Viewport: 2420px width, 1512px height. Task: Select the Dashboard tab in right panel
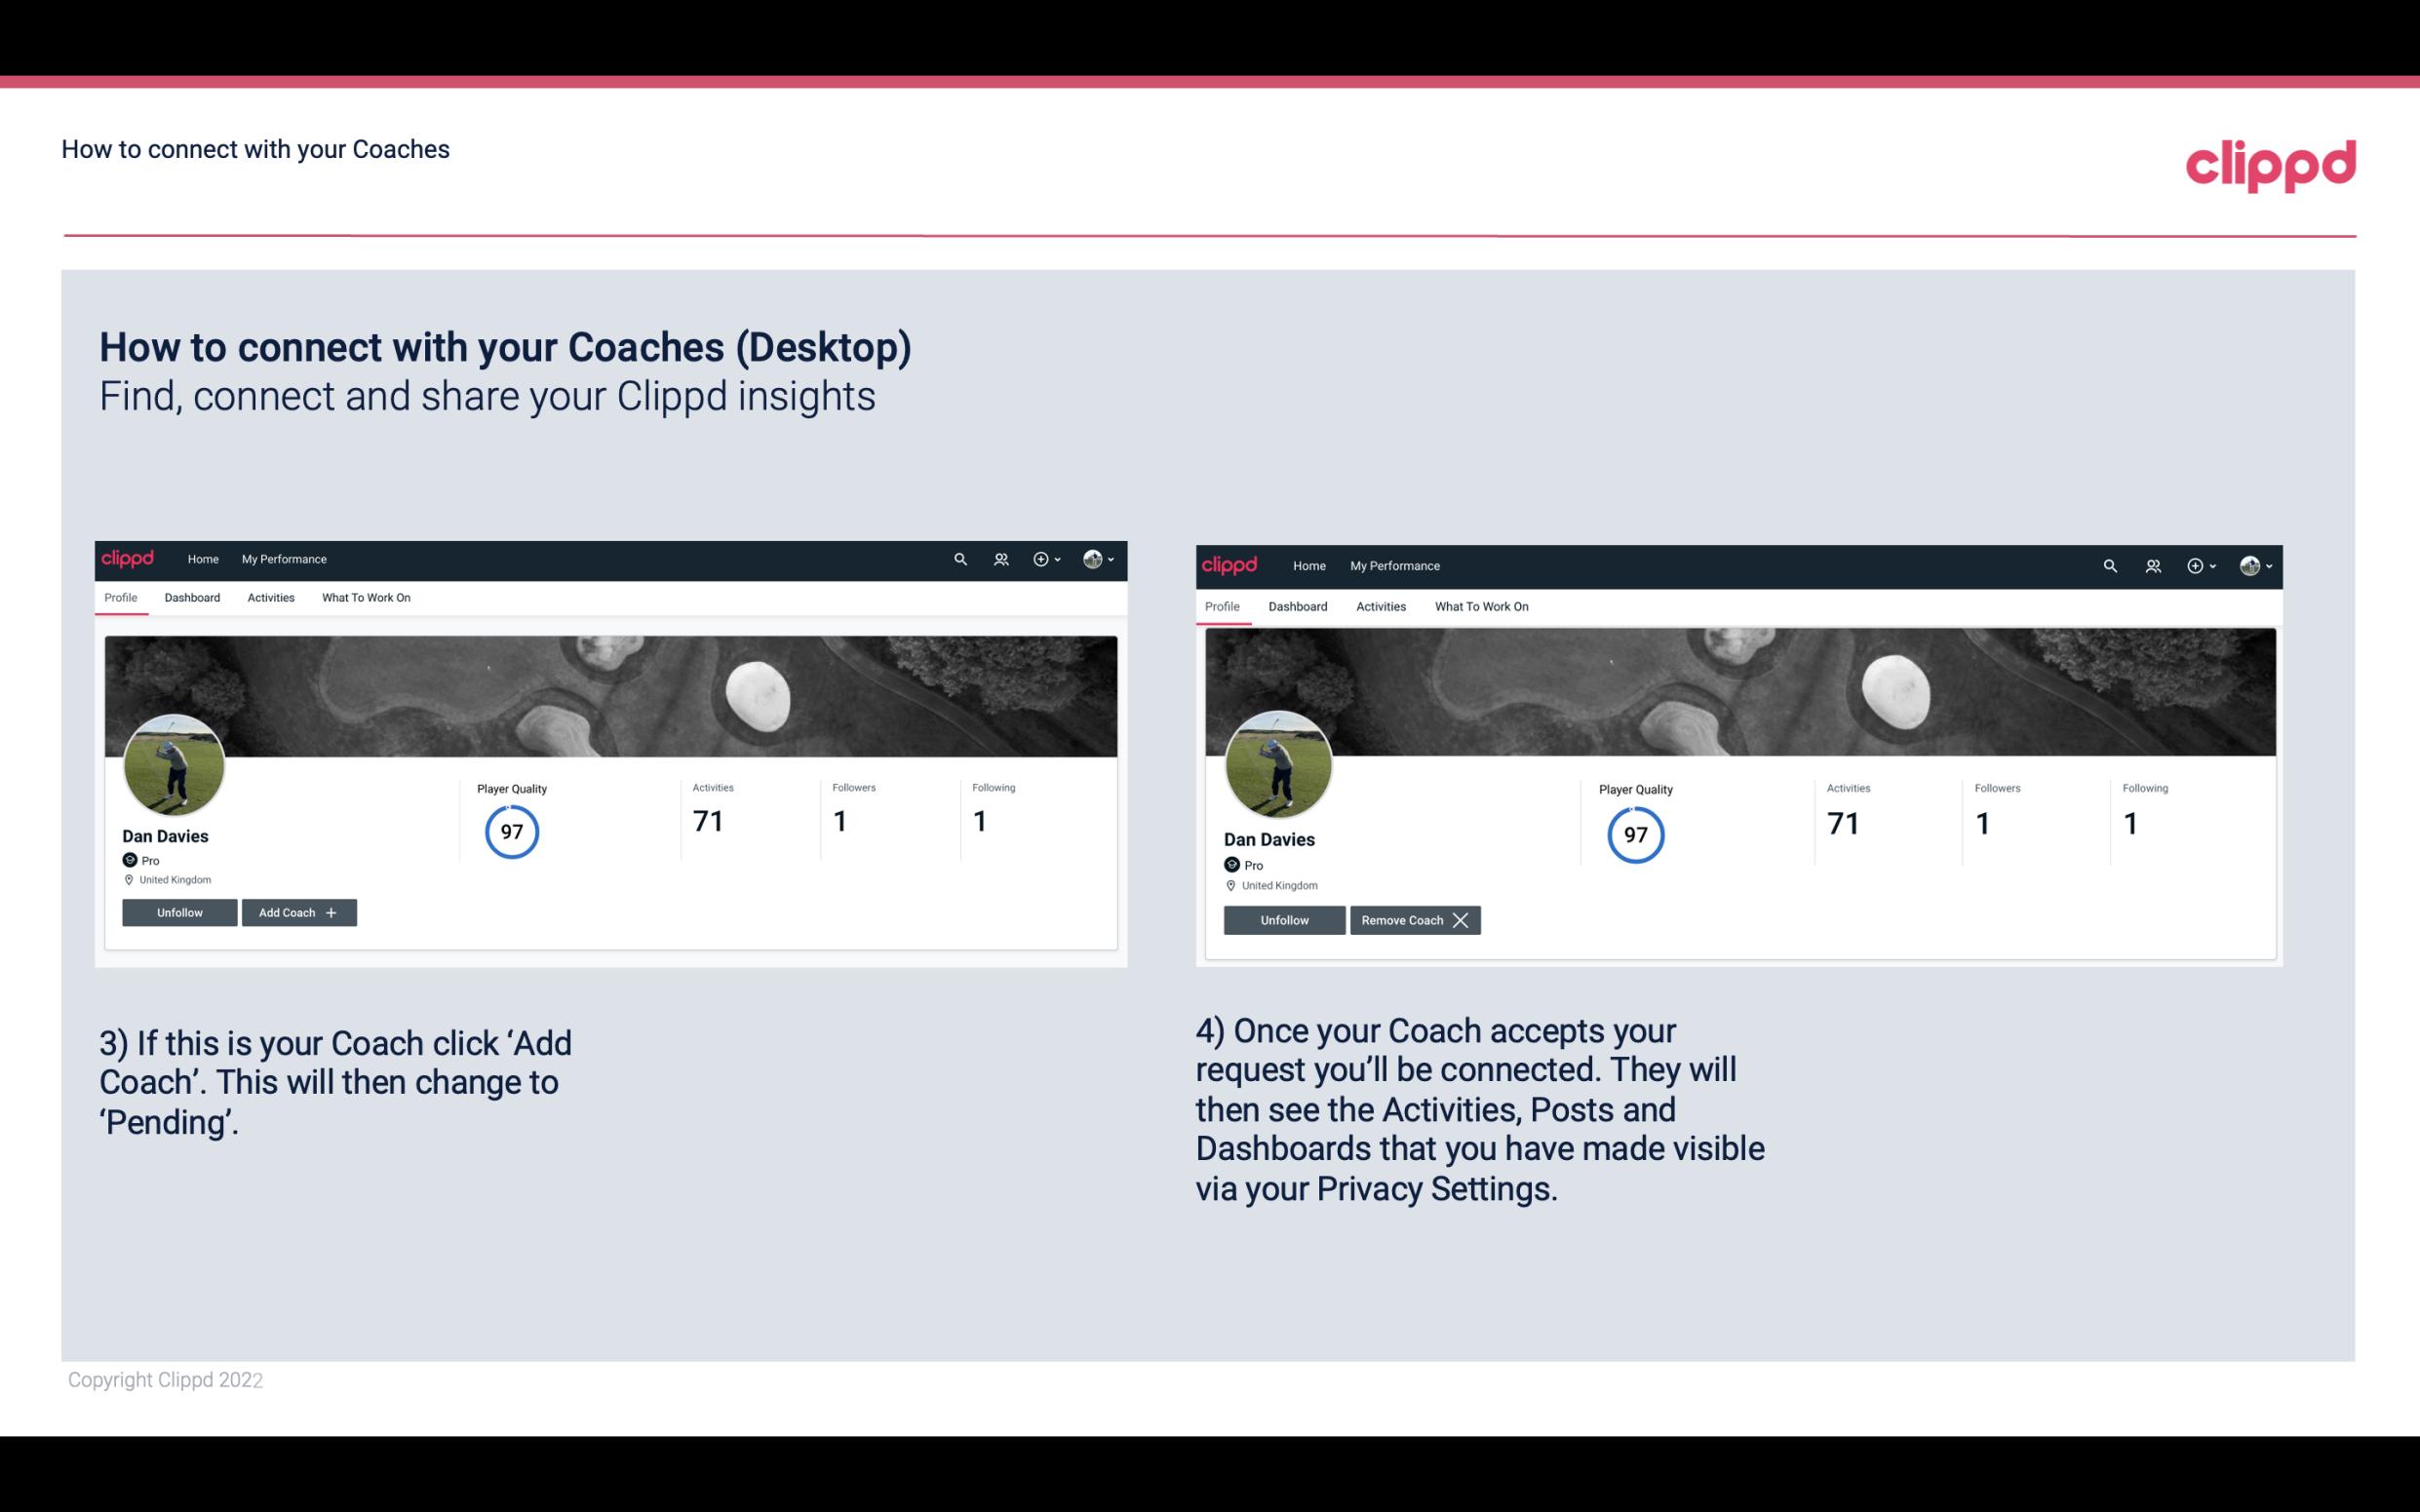tap(1296, 604)
